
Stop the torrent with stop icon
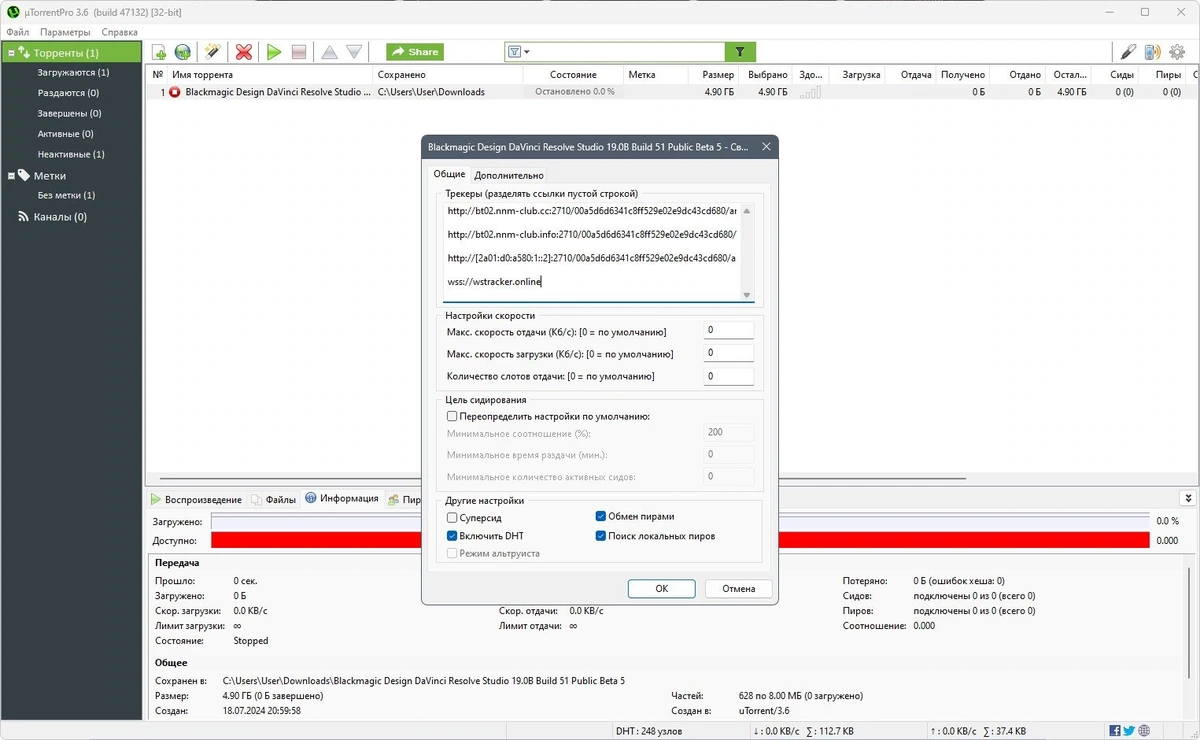[x=298, y=52]
